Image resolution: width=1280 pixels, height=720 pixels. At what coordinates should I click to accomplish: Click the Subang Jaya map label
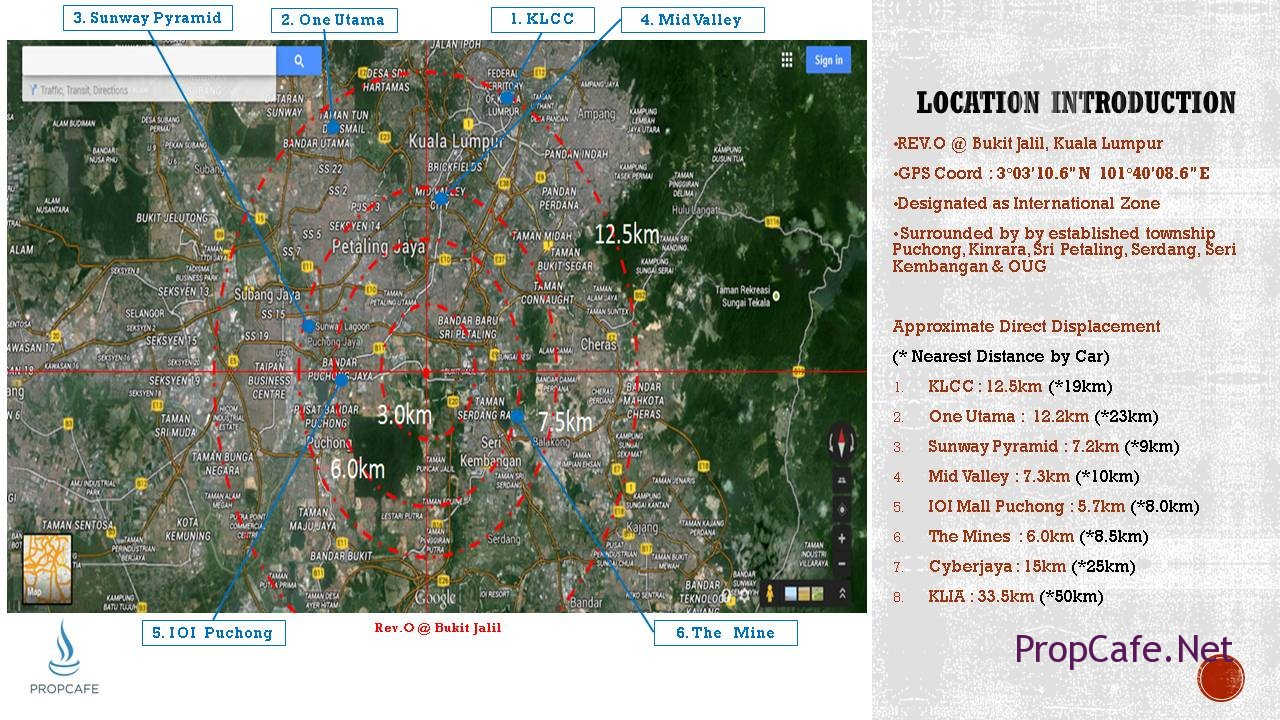[266, 295]
